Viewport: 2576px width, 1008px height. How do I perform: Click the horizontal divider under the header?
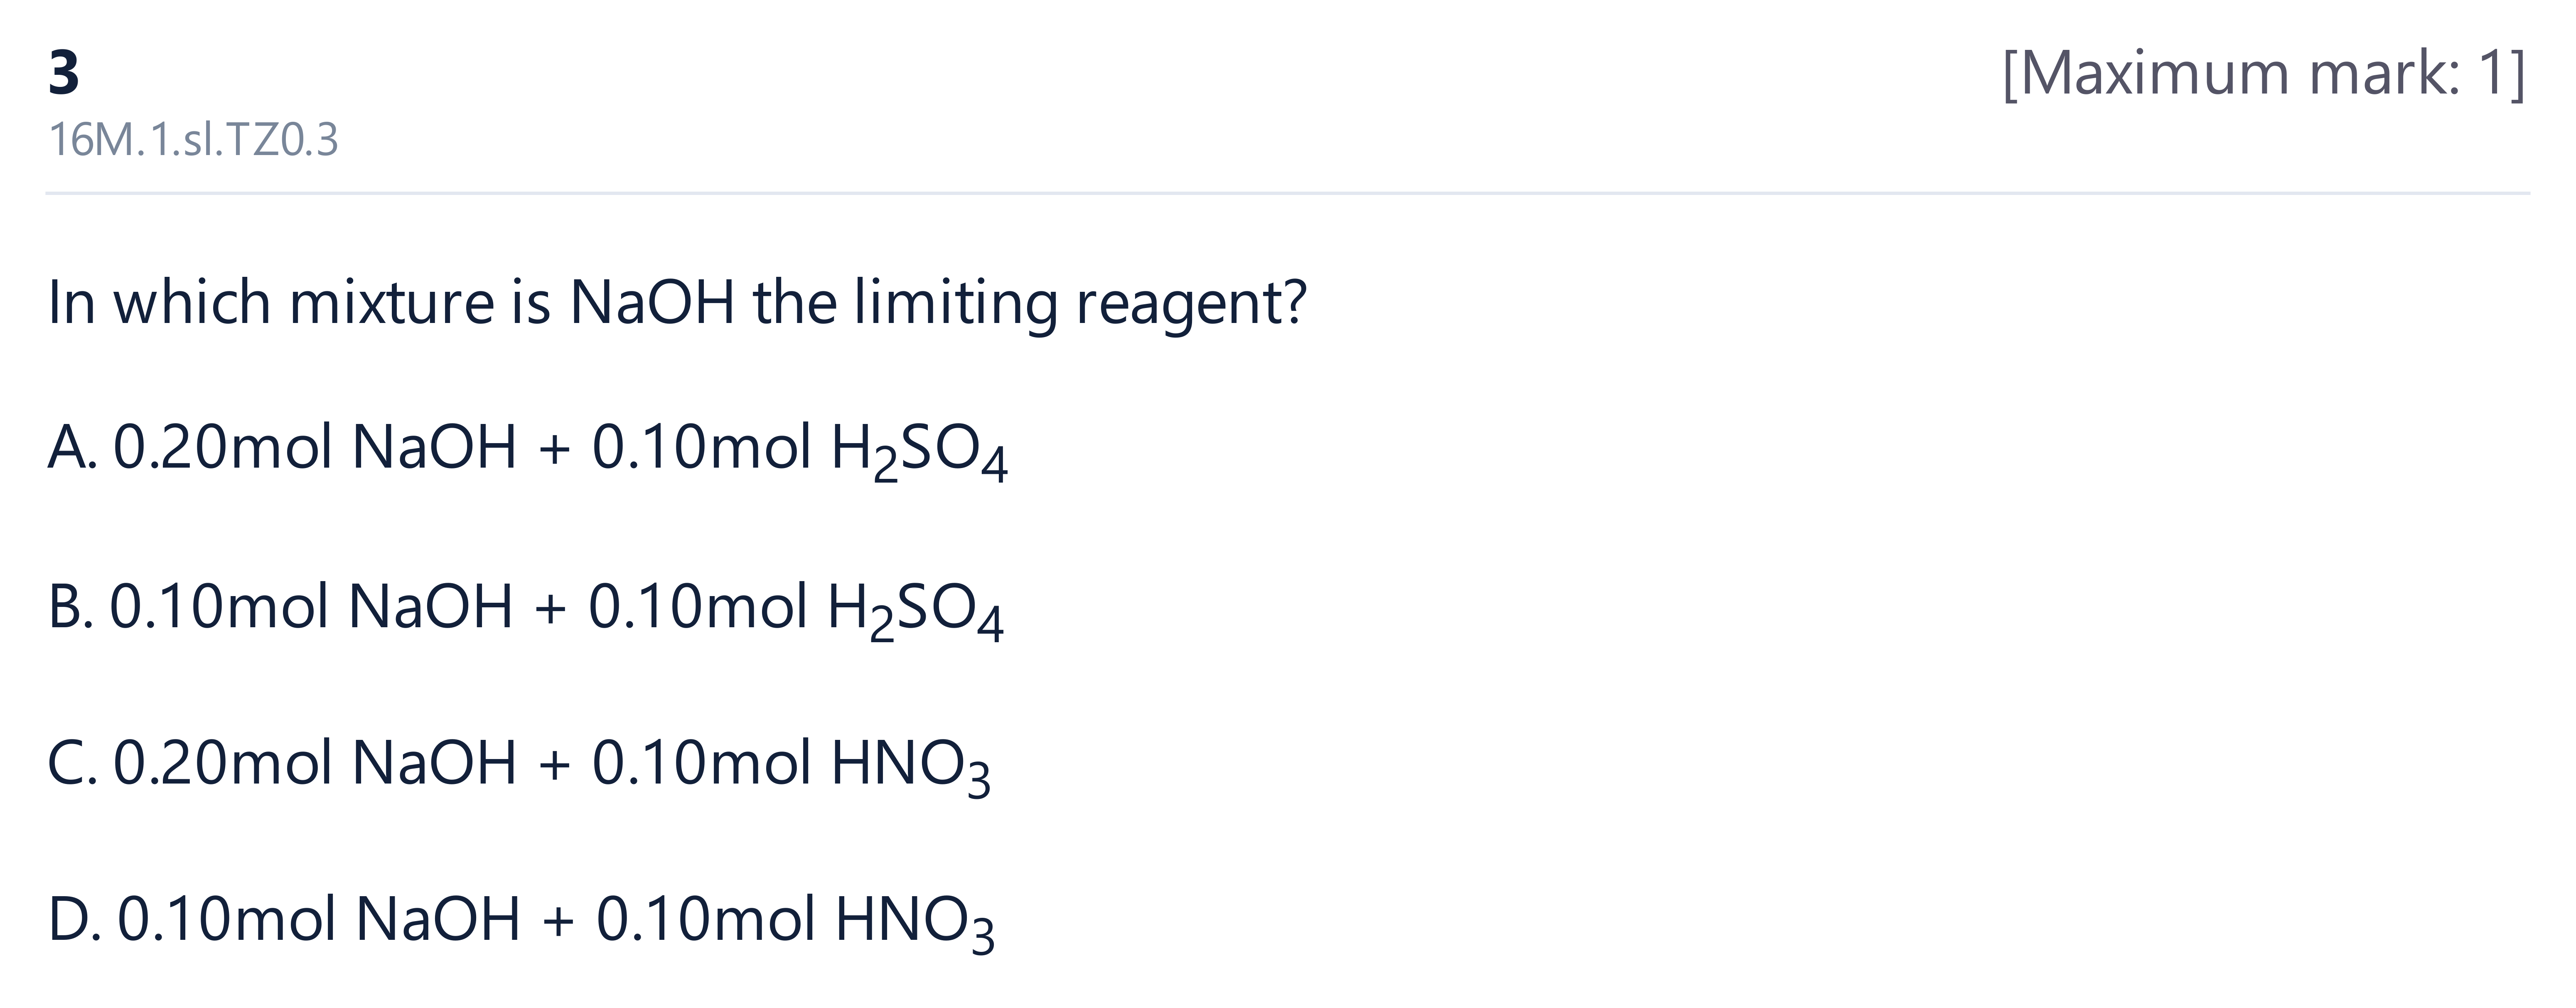pyautogui.click(x=1288, y=193)
